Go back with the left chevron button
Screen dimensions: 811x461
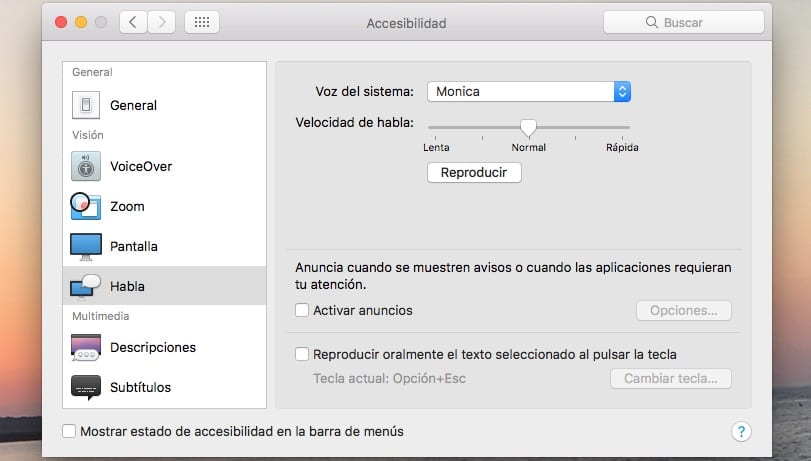[x=134, y=22]
